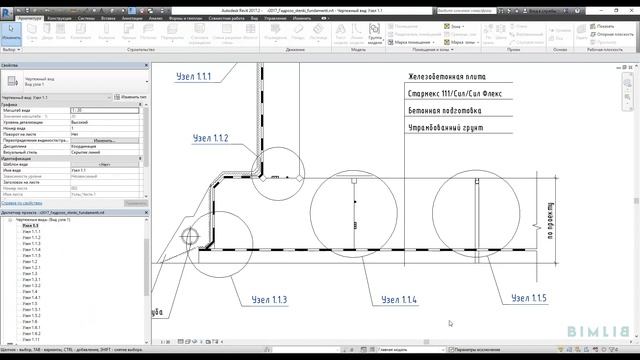Screen dimensions: 640x360
Task: Choose the Model Text tool
Action: (x=340, y=33)
